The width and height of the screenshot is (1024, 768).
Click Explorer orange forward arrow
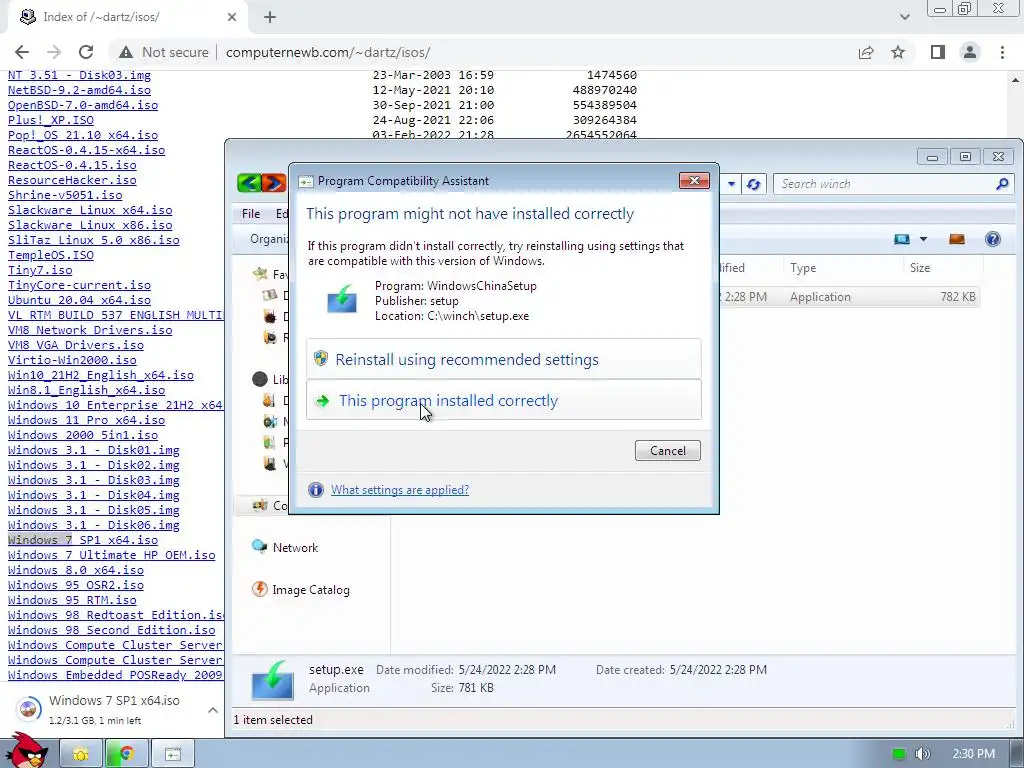click(274, 183)
